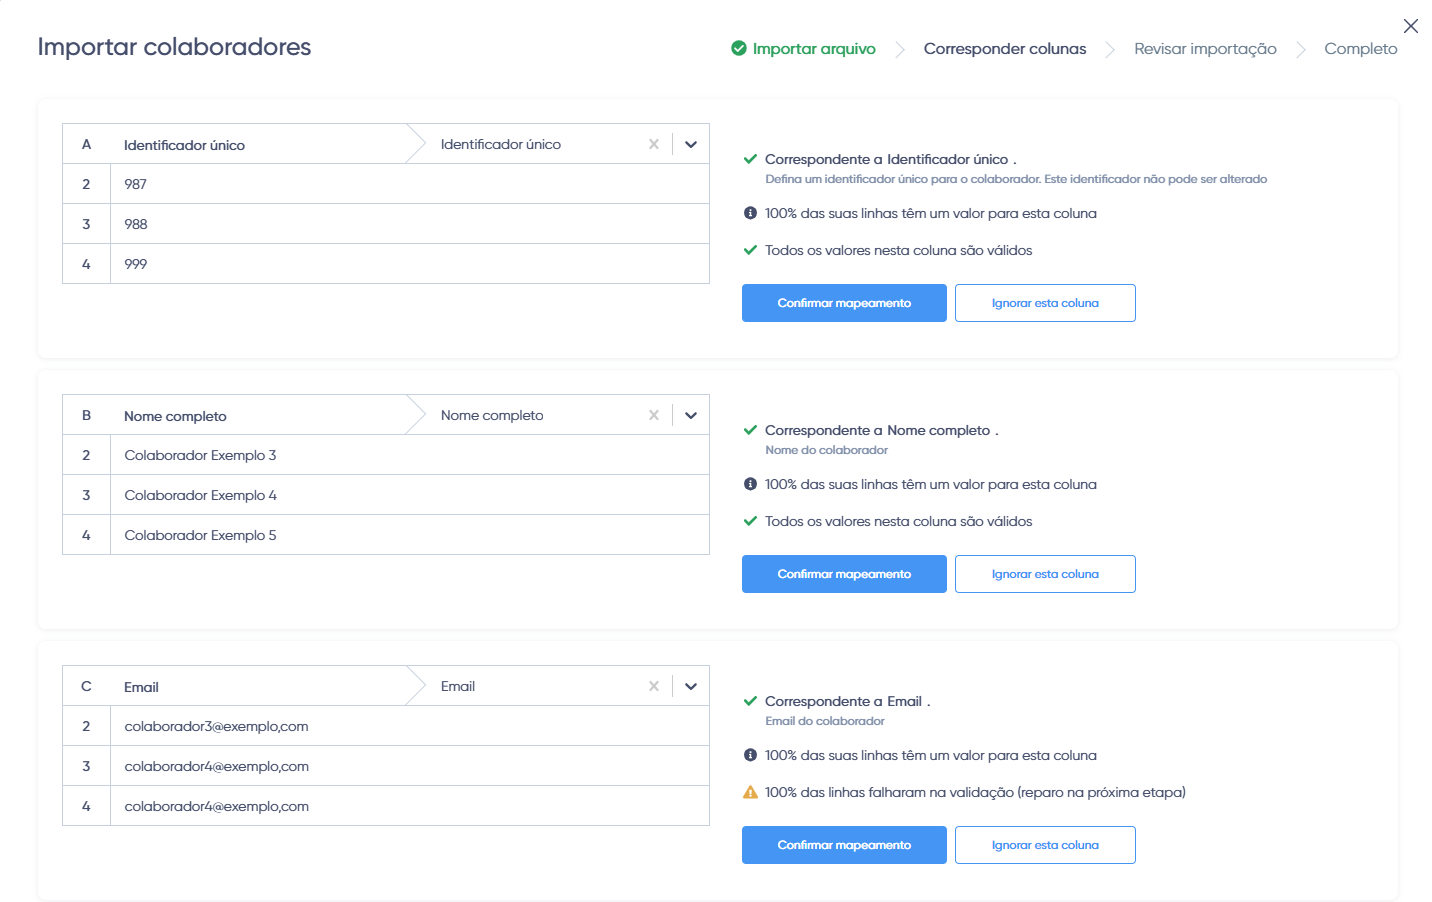Screen dimensions: 1432x902
Task: Select the Completo step
Action: (1361, 48)
